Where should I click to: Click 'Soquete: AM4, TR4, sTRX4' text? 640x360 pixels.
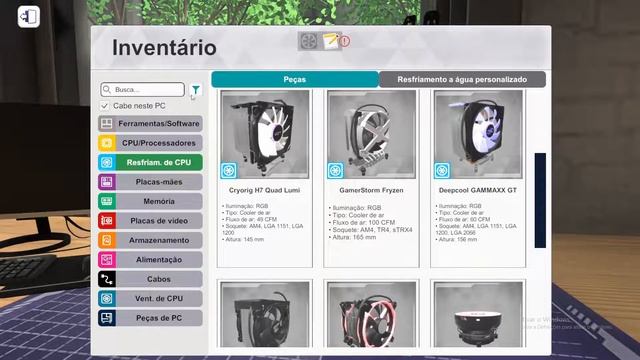coord(372,230)
